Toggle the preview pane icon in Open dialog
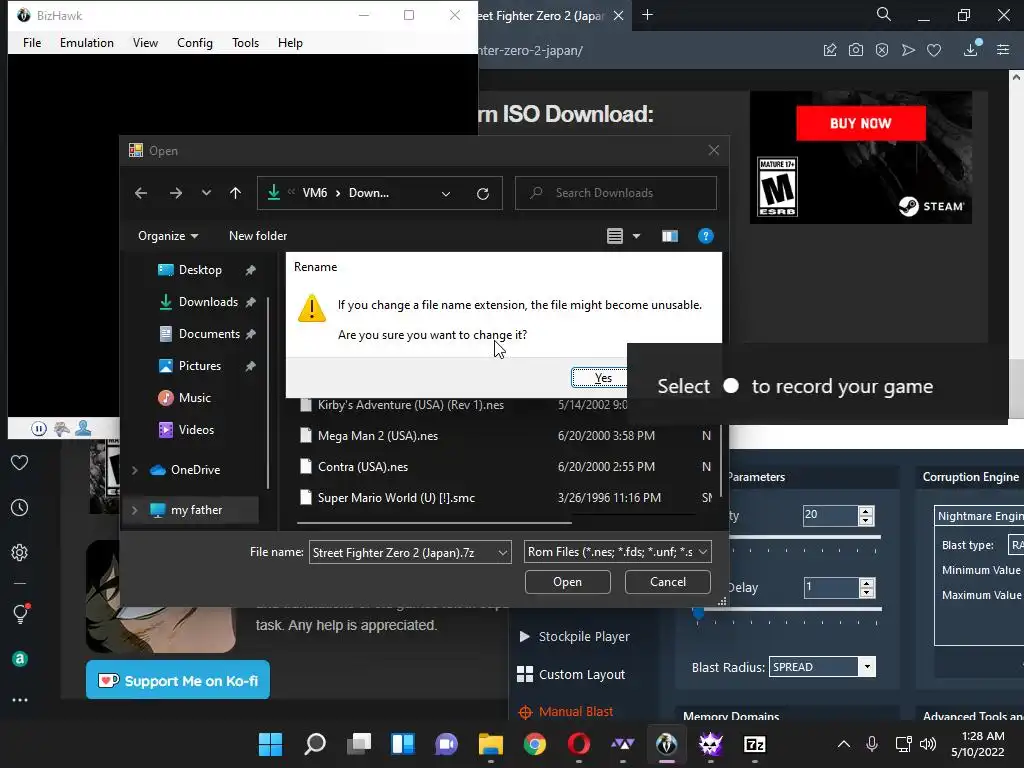The width and height of the screenshot is (1024, 768). 669,236
